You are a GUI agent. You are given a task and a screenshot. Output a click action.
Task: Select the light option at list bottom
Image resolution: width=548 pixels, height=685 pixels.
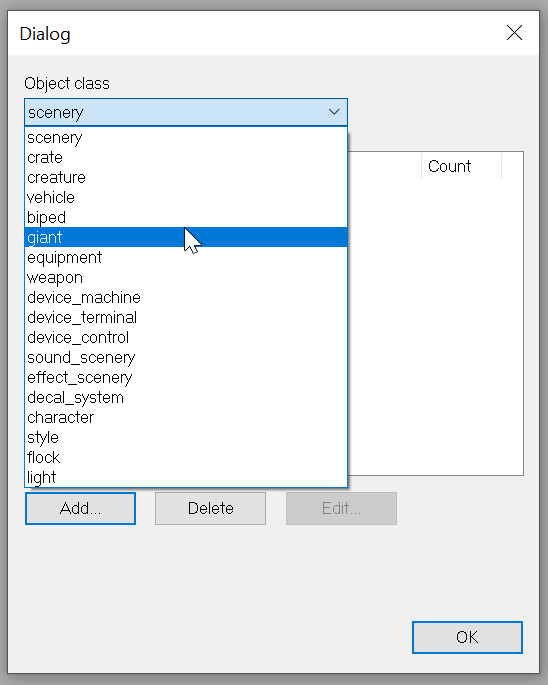click(186, 477)
